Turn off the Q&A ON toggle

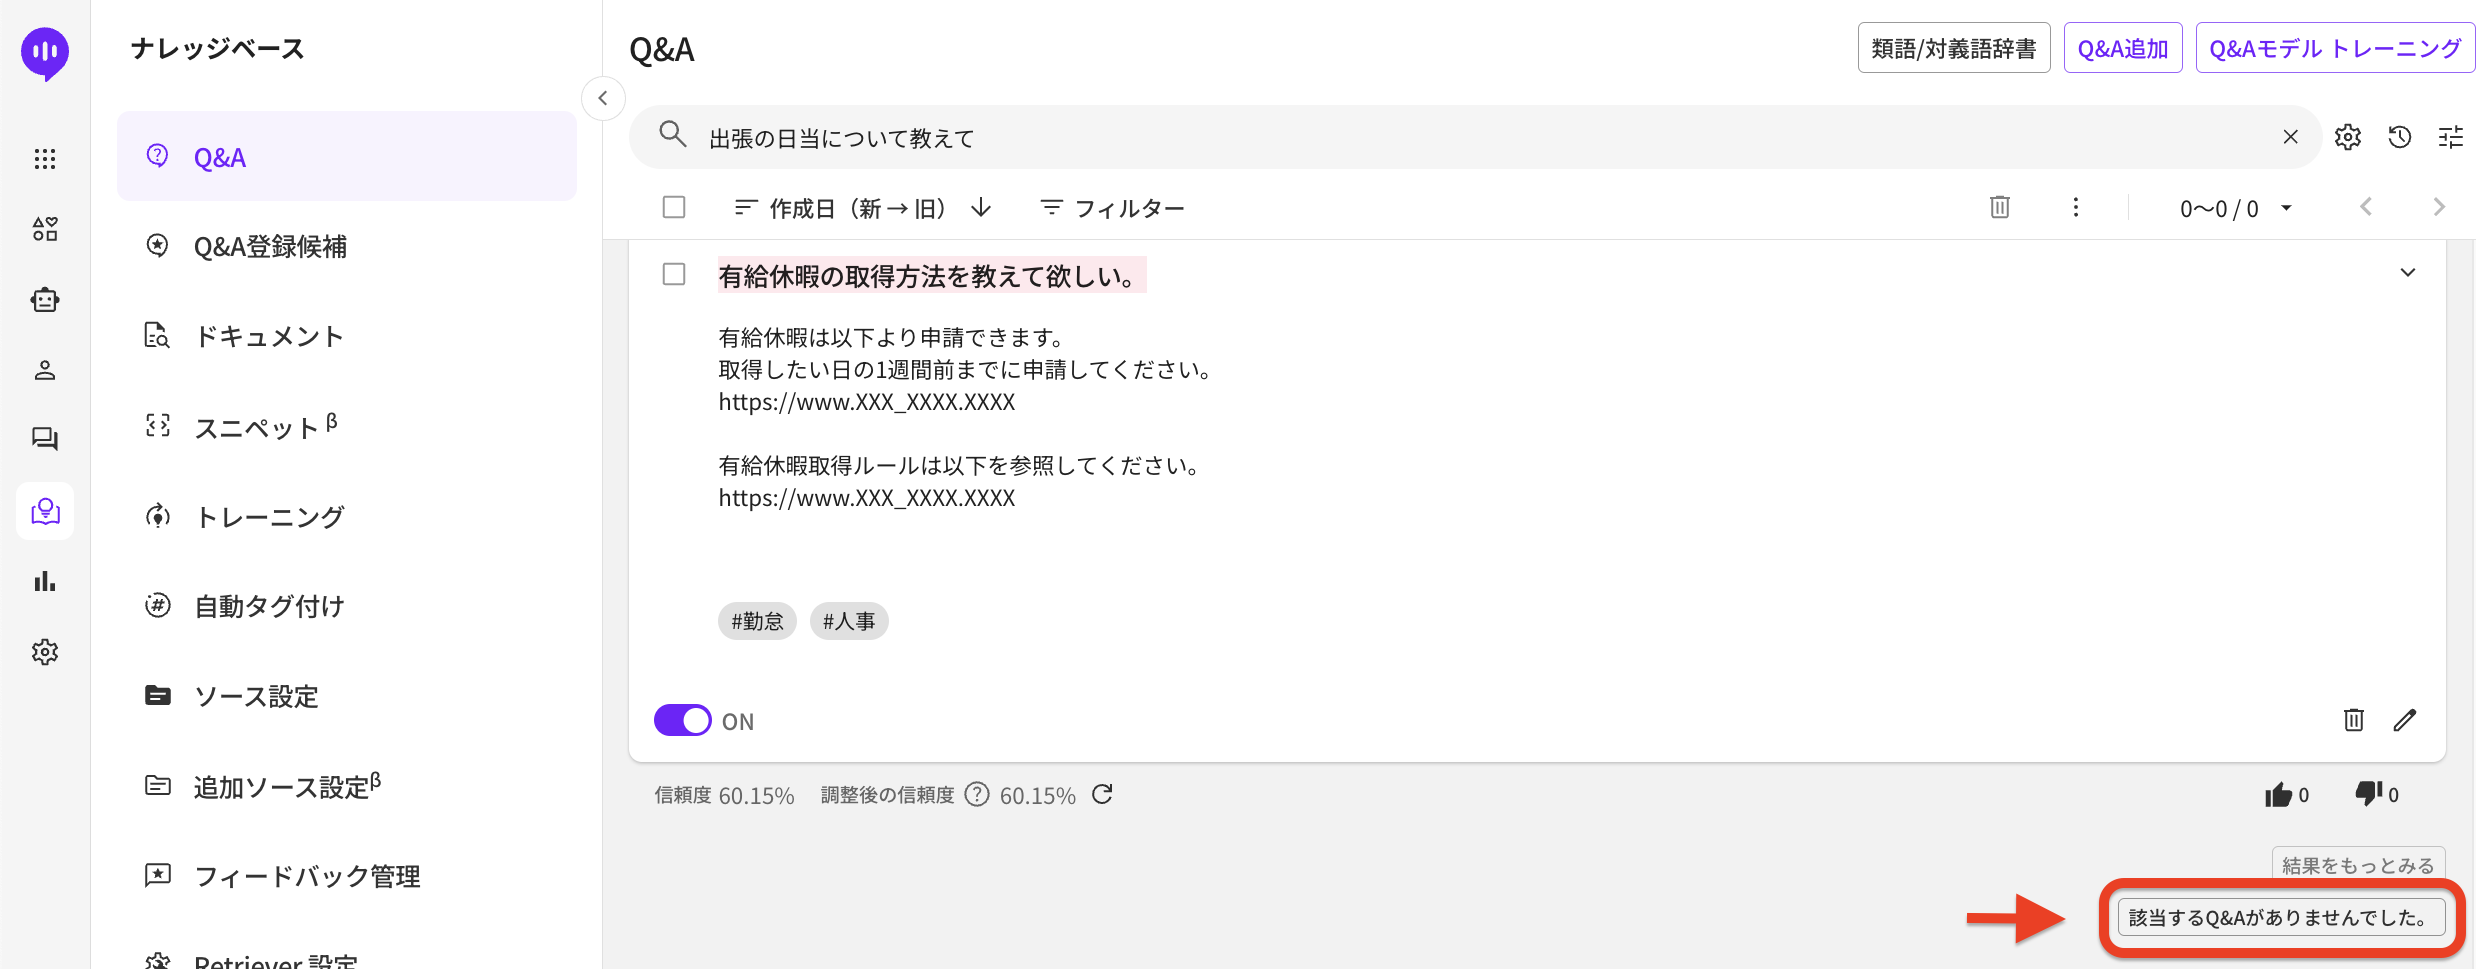click(682, 720)
